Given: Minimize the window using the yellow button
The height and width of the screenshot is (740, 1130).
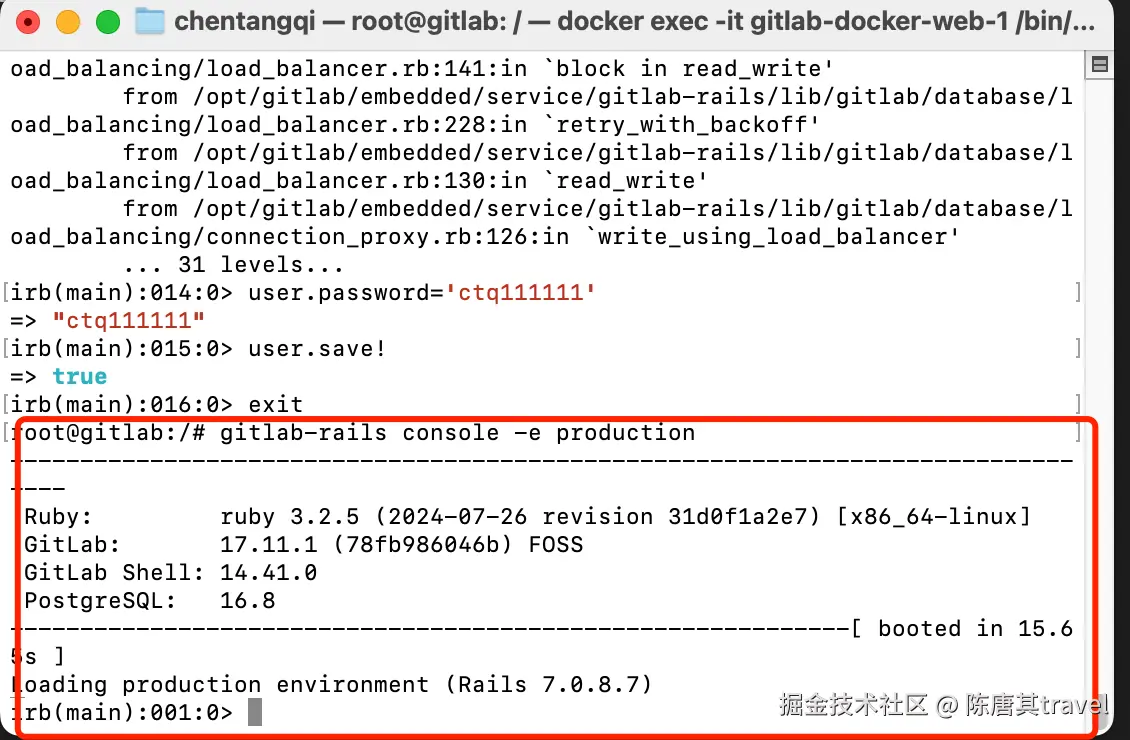Looking at the screenshot, I should point(68,22).
